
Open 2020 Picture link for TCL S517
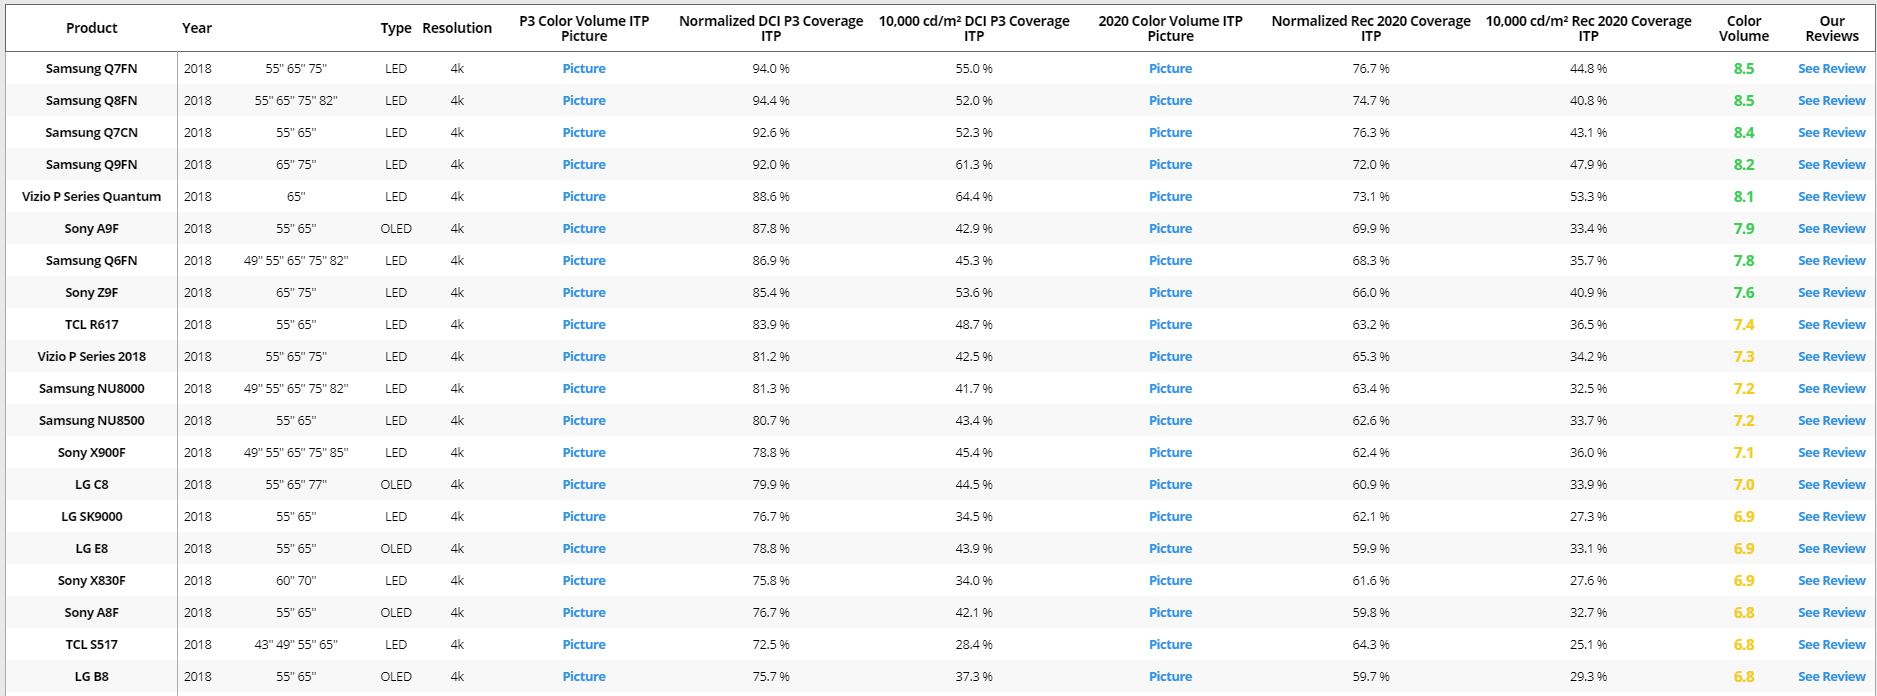coord(1170,645)
